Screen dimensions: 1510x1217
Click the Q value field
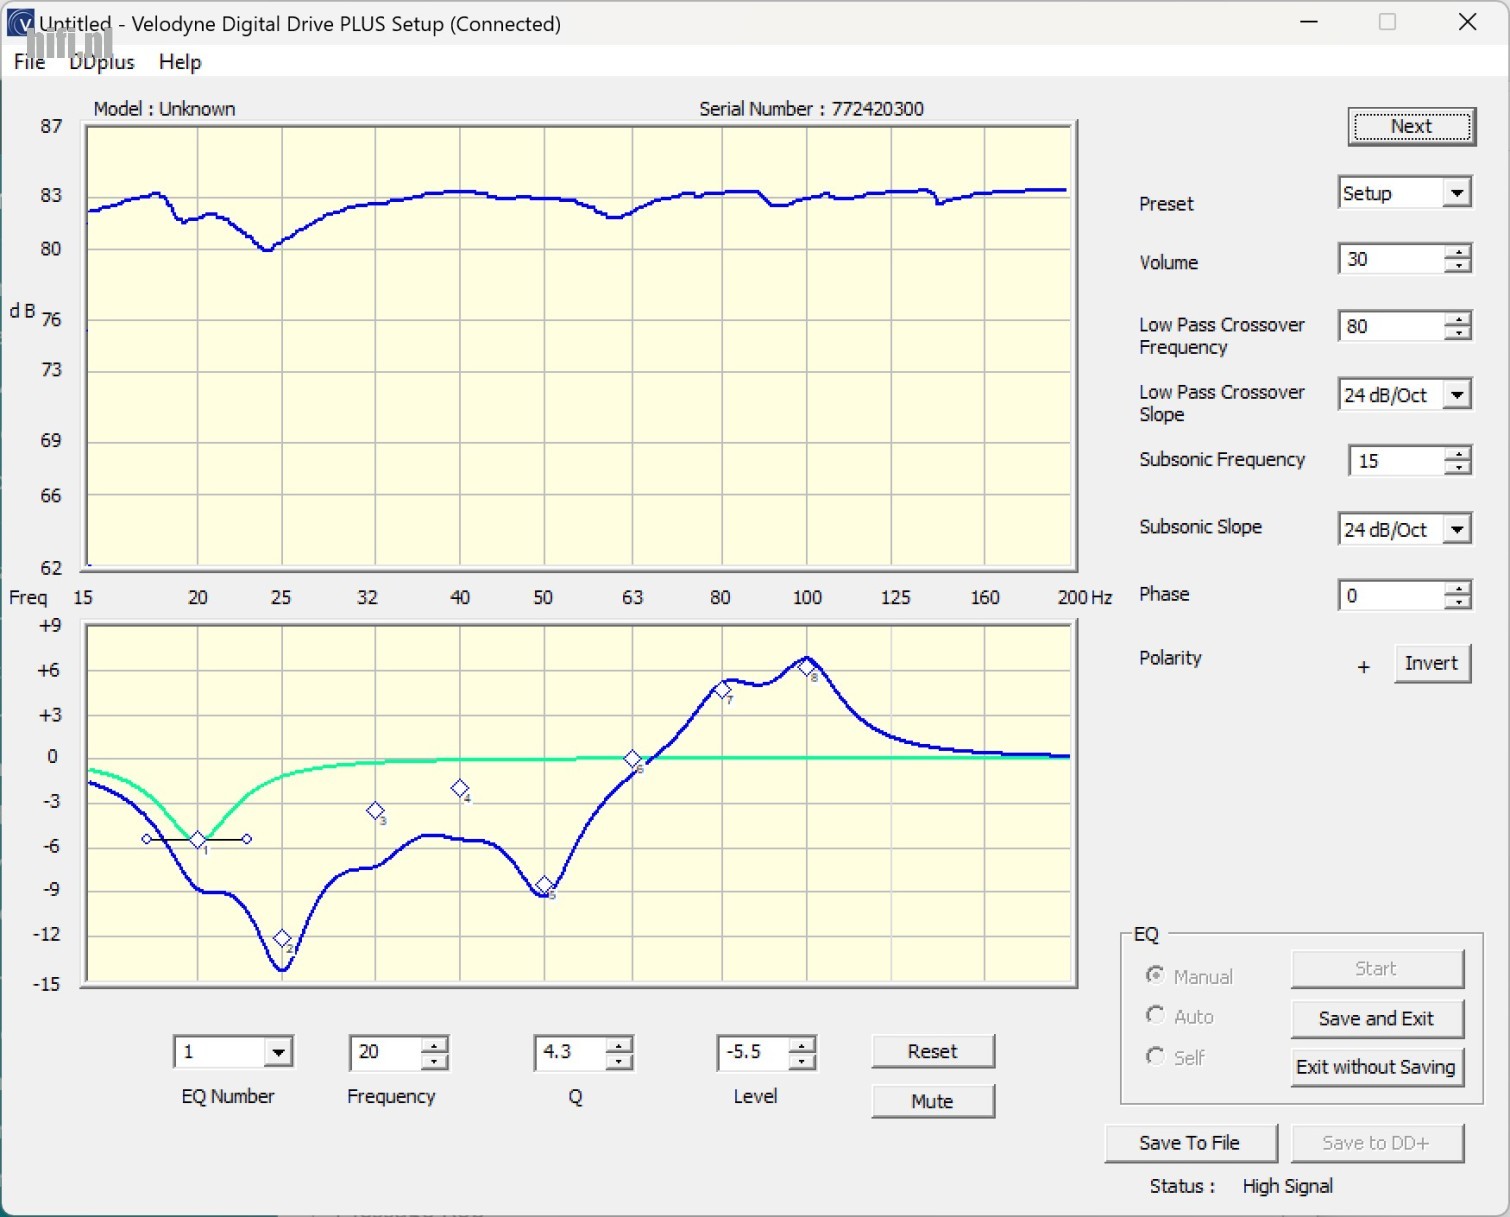point(571,1052)
